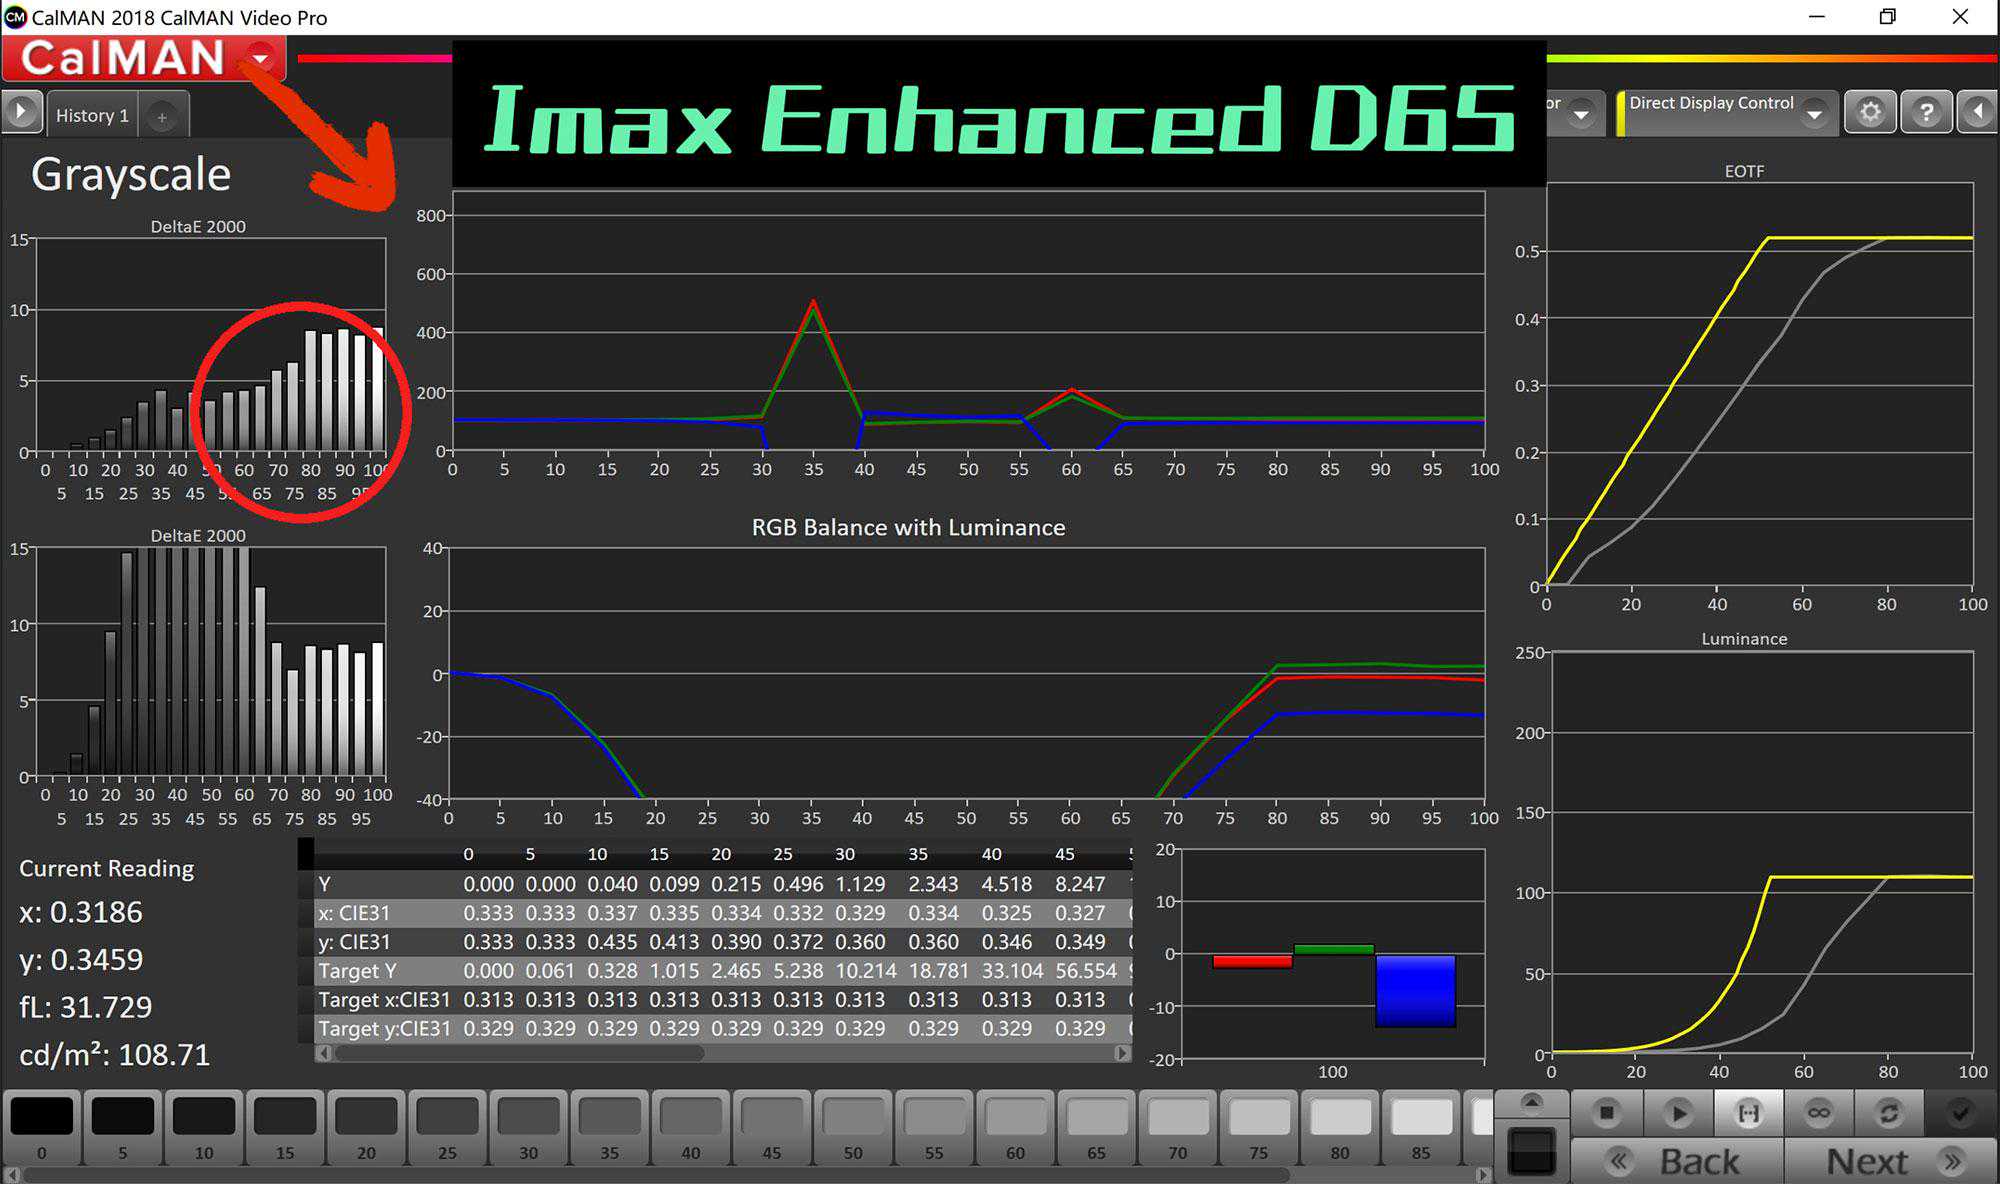Expand the pattern window up-arrow expander
This screenshot has width=2000, height=1184.
click(x=1531, y=1103)
